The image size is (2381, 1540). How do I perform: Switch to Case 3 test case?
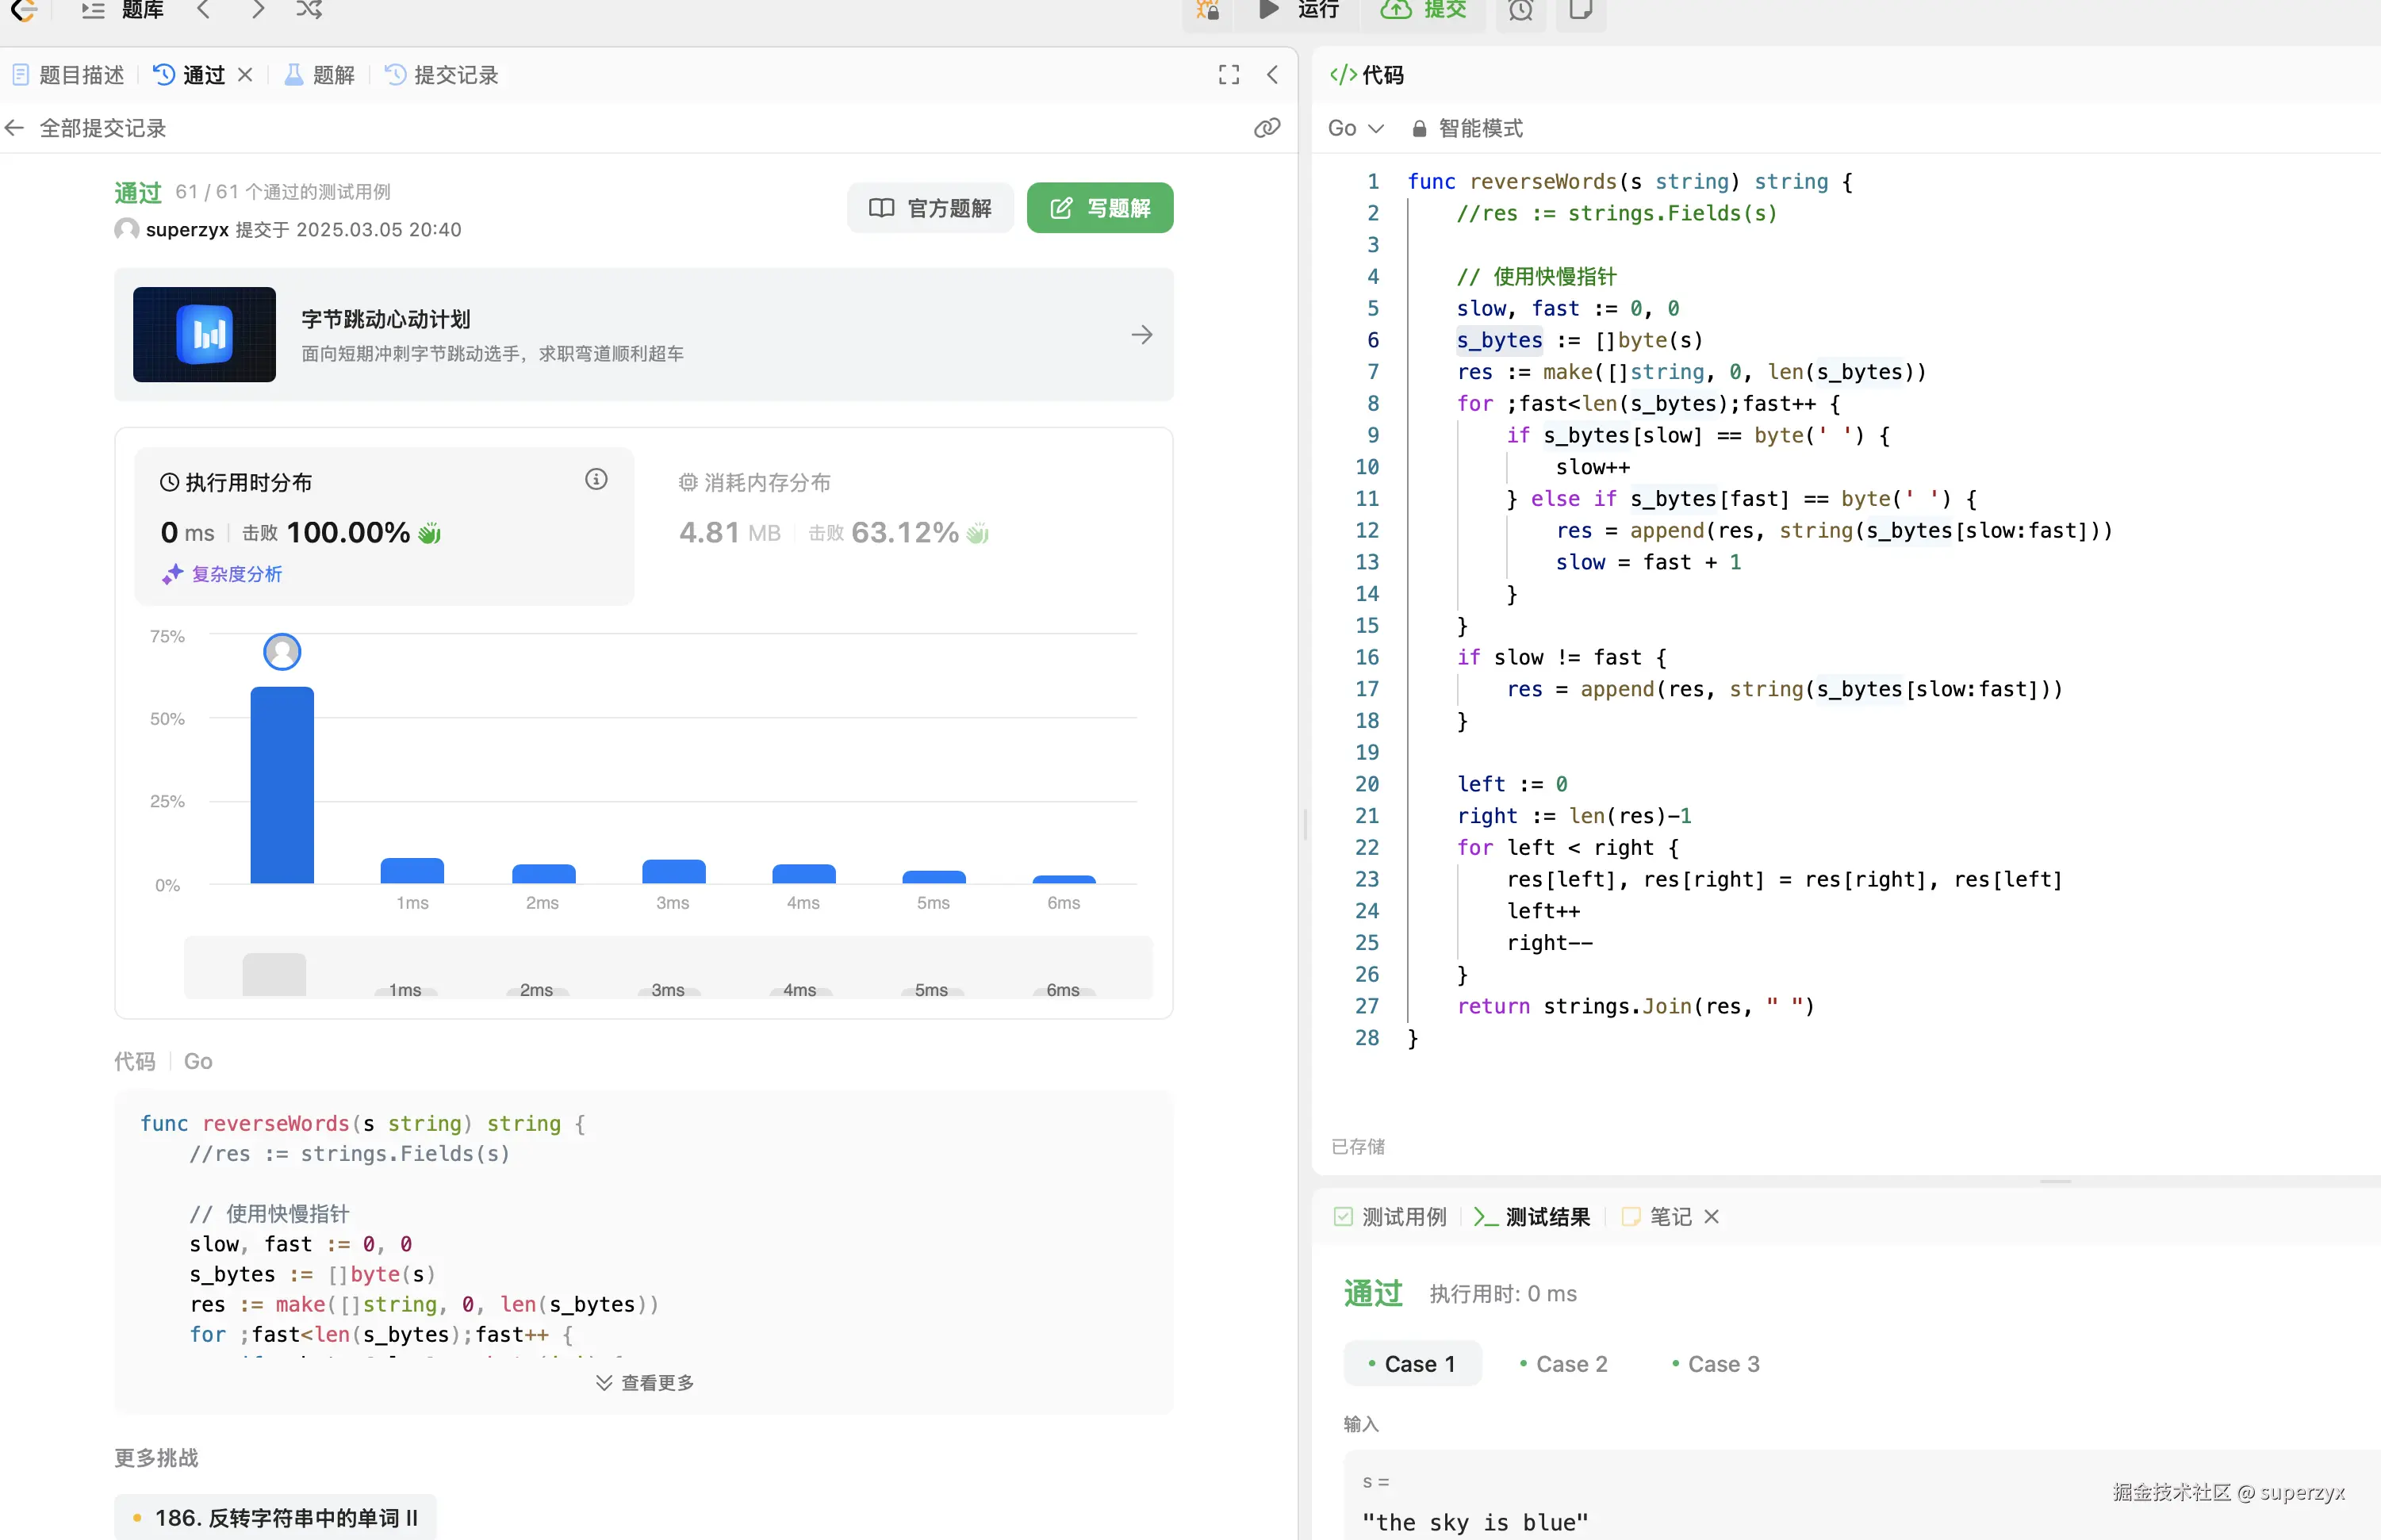[1715, 1364]
